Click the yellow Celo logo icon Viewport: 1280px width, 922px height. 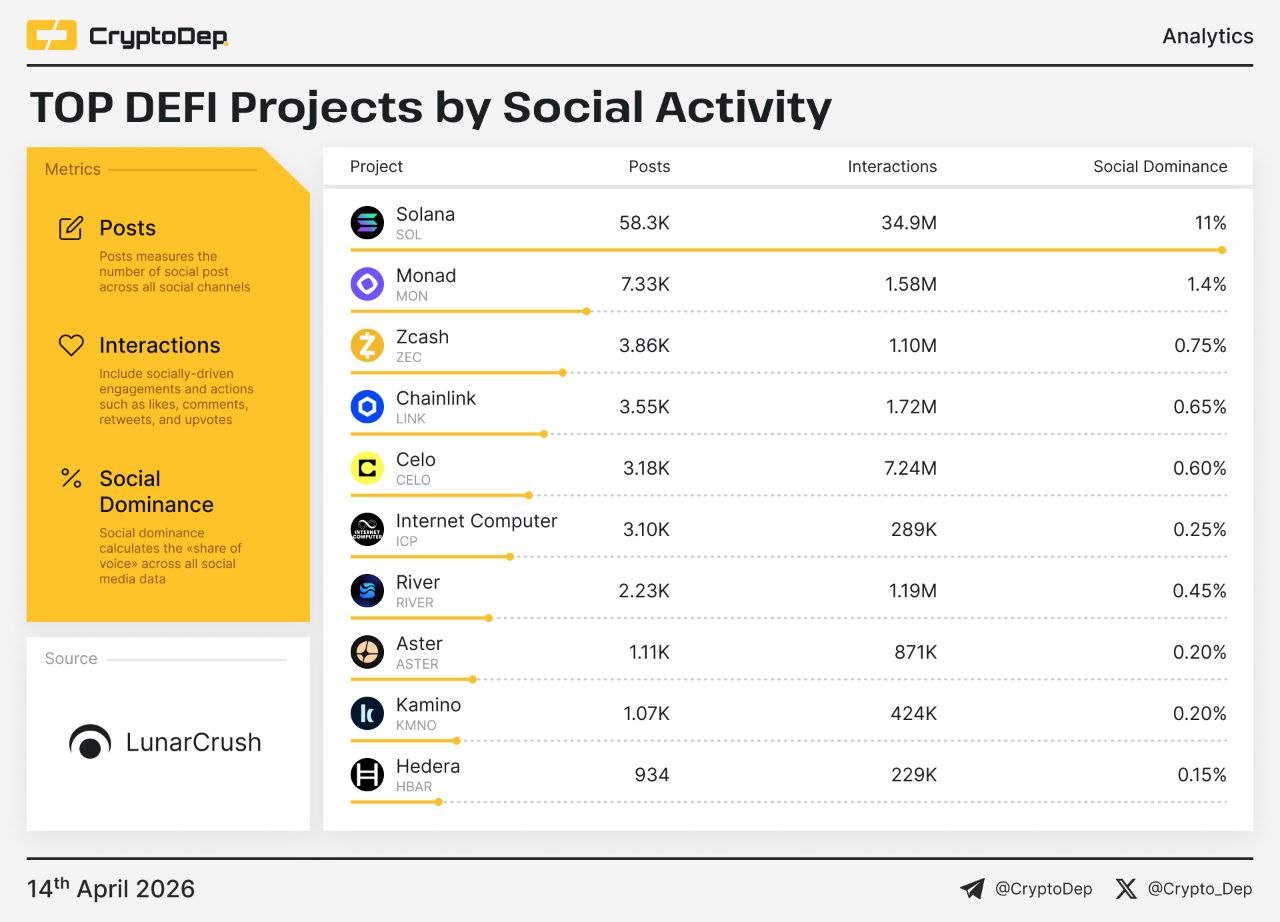pos(367,468)
